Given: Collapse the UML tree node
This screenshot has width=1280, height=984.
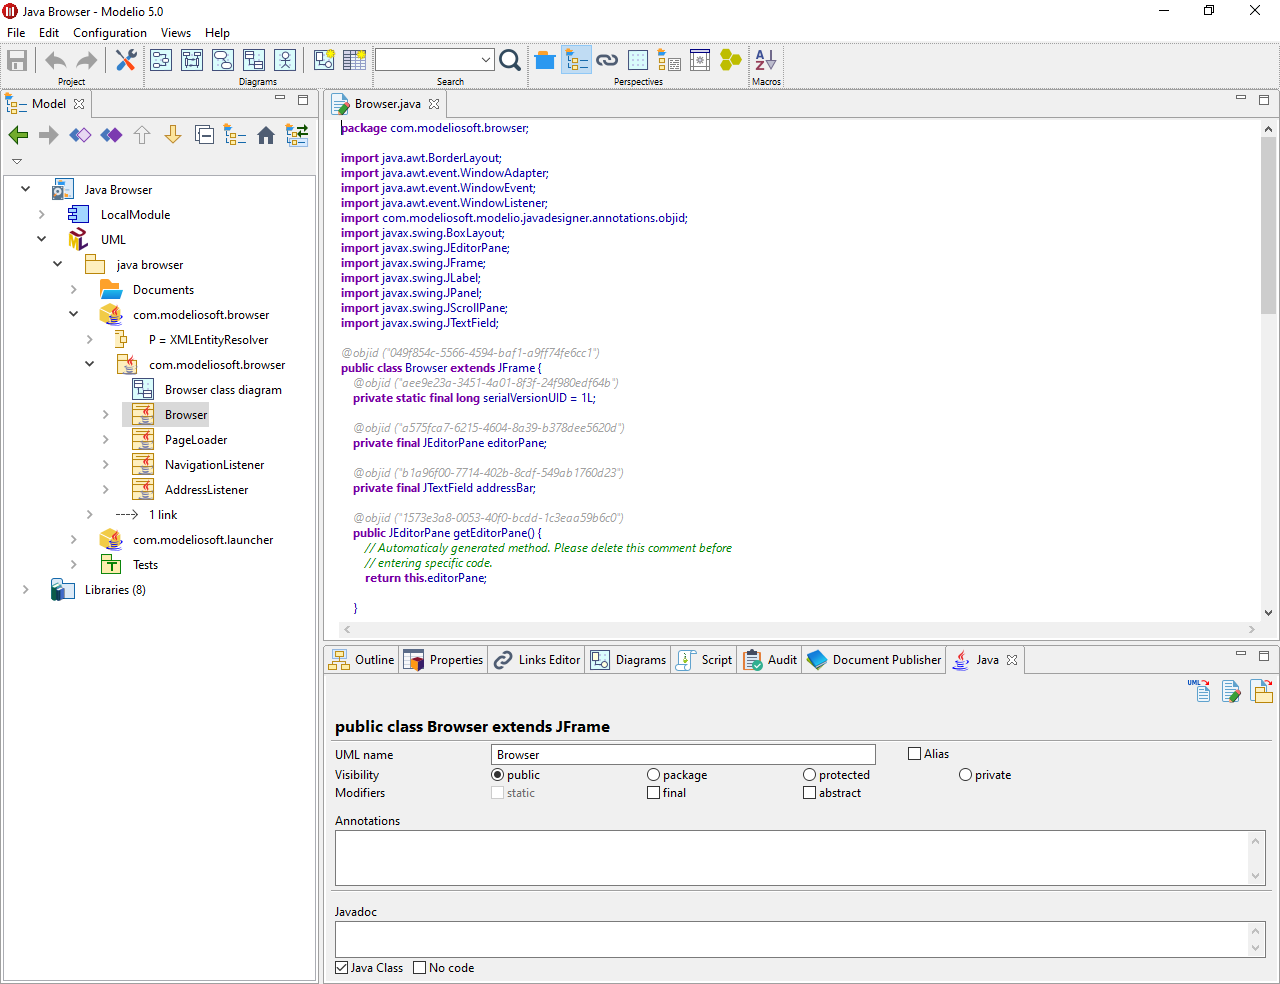Looking at the screenshot, I should point(42,239).
